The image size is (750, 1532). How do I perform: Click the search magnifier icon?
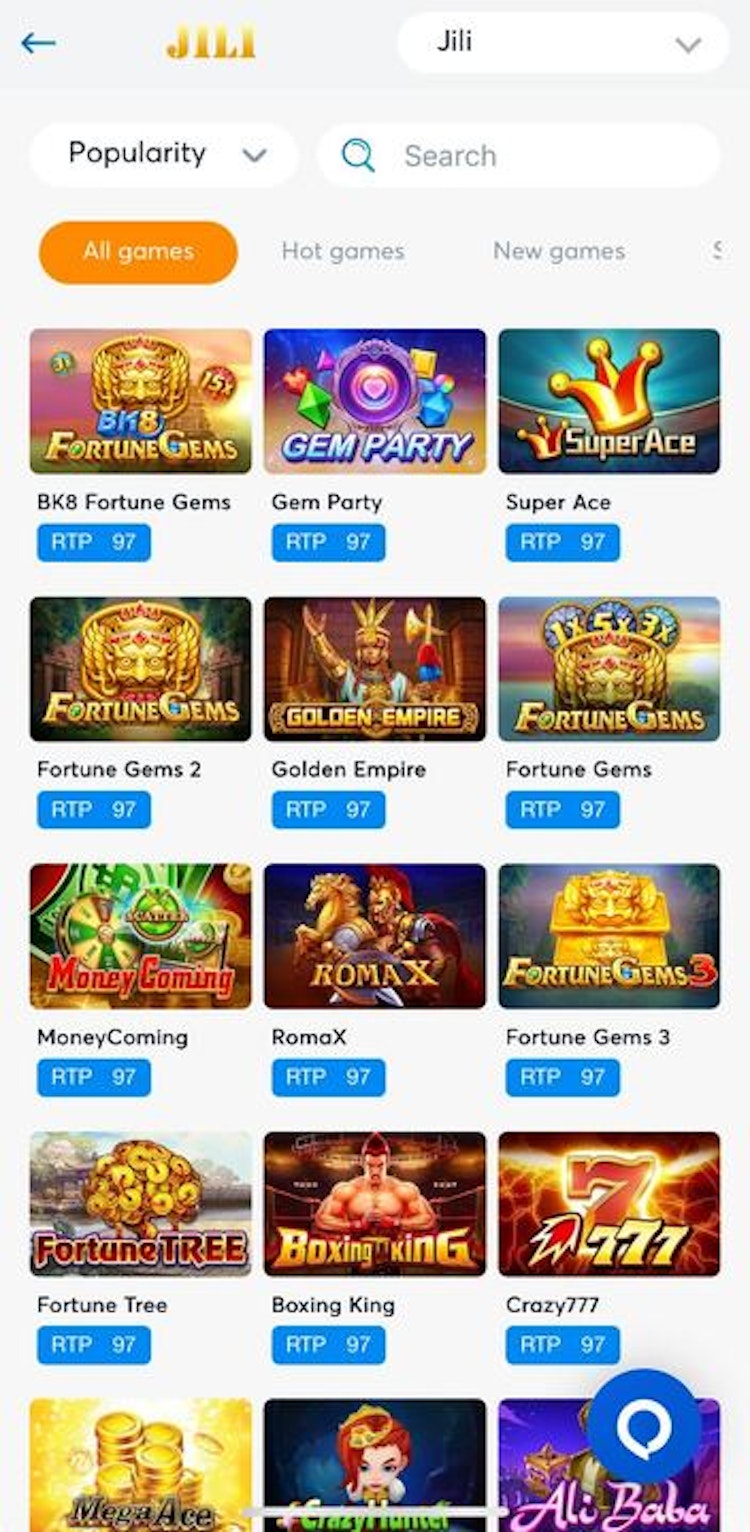(357, 156)
